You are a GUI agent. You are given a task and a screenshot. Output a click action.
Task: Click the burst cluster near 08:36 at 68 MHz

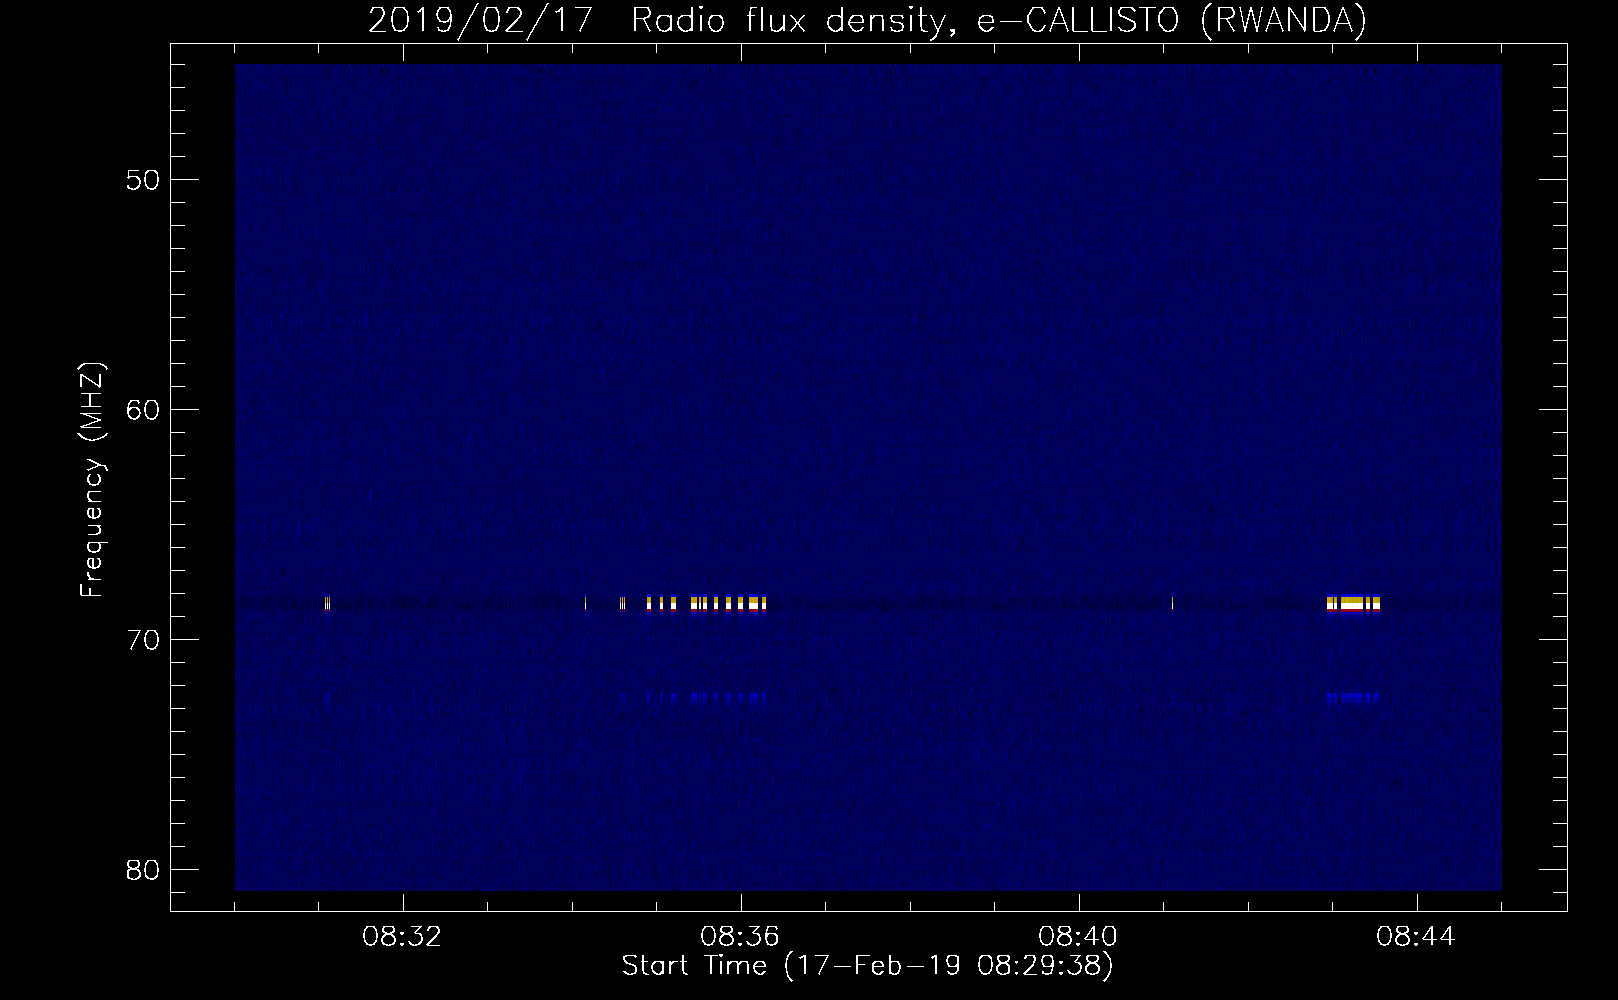tap(706, 602)
